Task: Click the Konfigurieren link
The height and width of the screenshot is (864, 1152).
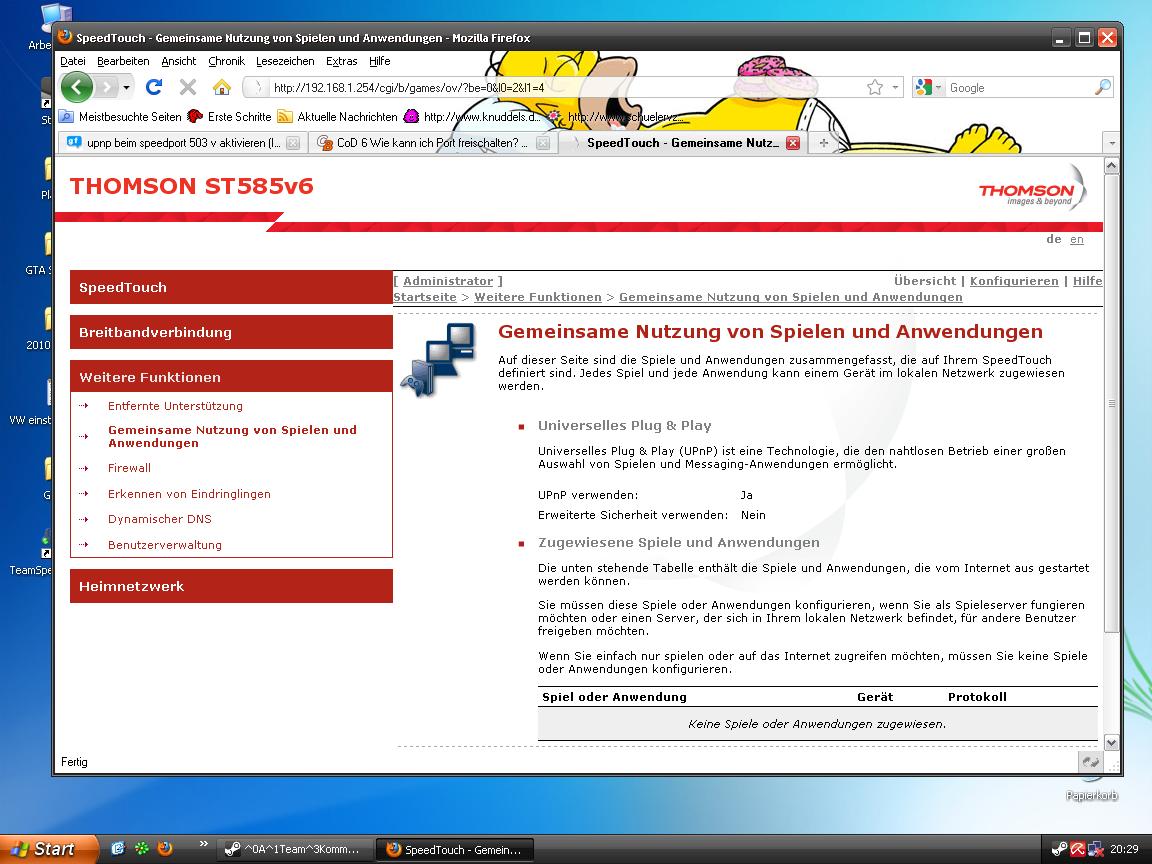Action: point(1014,281)
